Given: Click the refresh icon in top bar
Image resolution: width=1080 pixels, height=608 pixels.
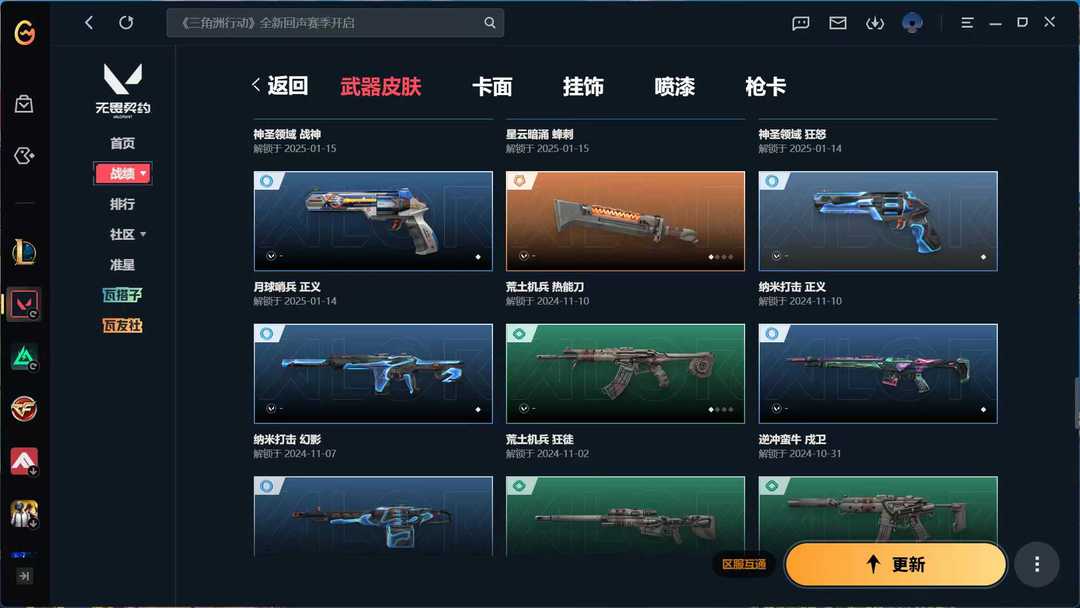Looking at the screenshot, I should [126, 23].
